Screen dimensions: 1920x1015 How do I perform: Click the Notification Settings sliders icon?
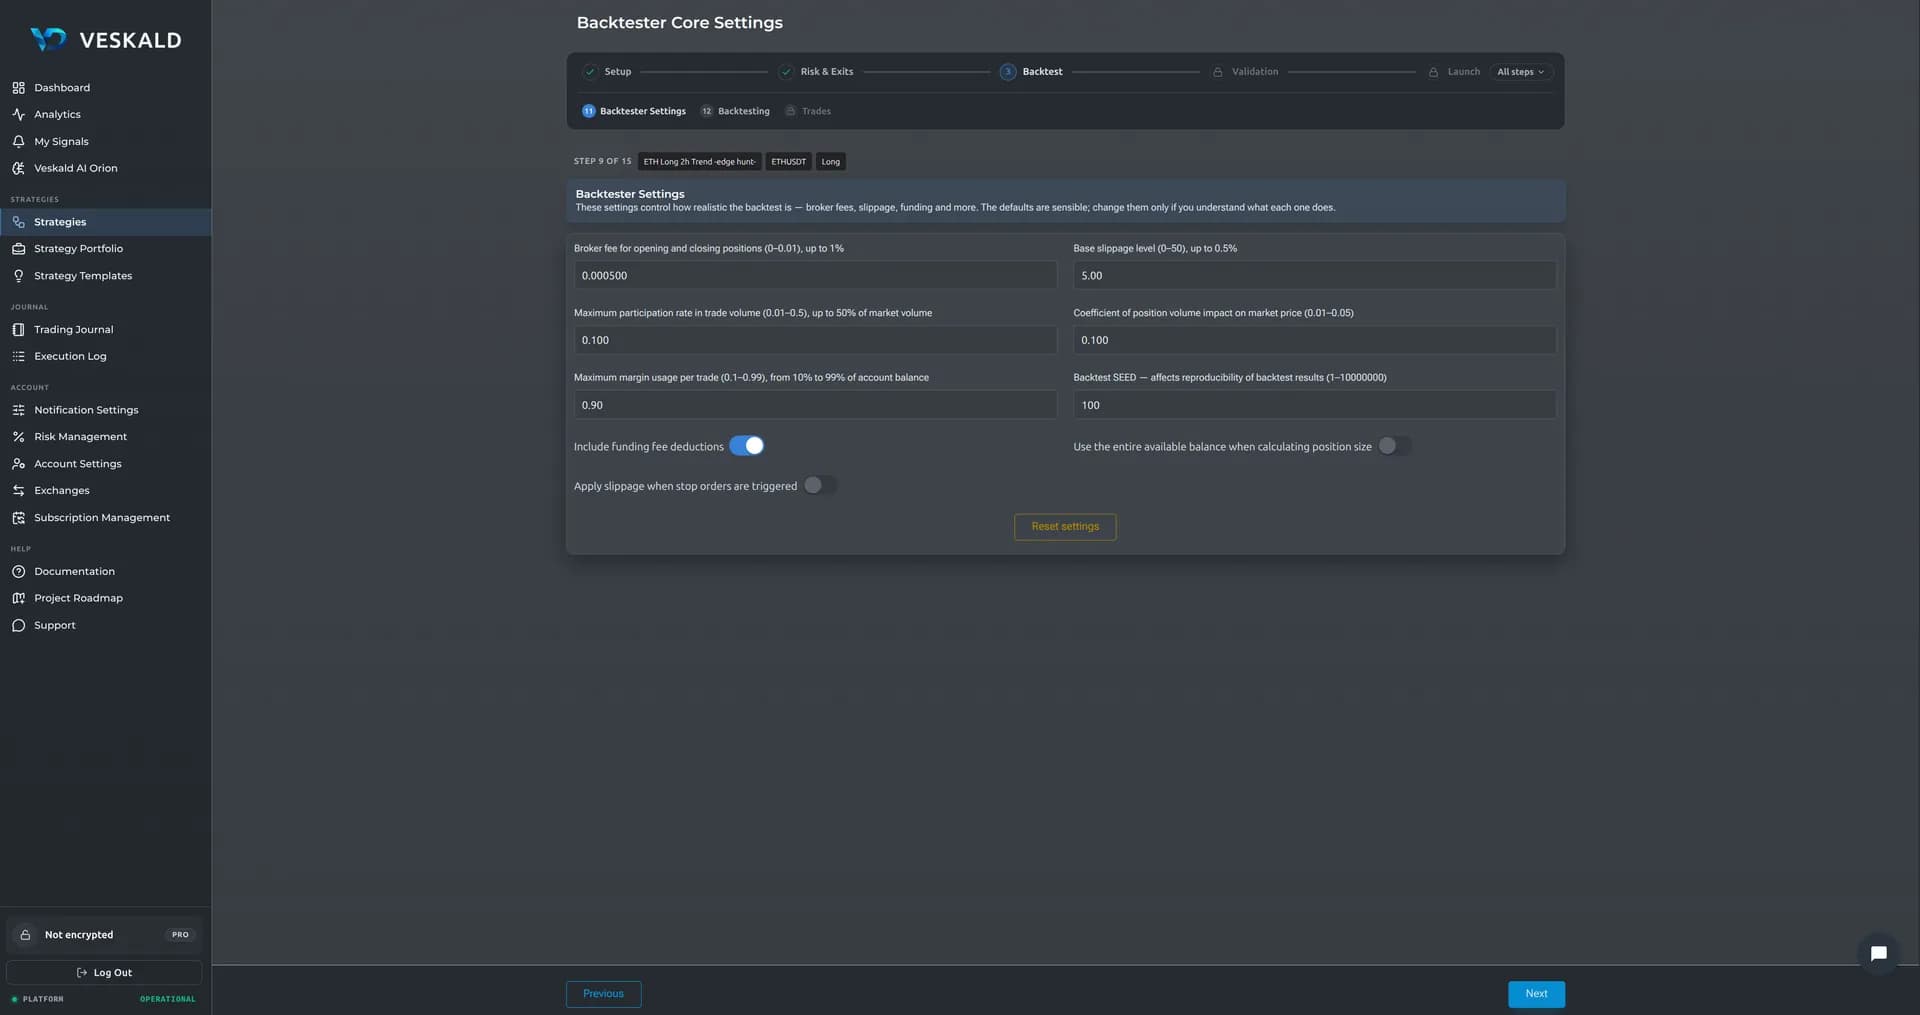pos(18,410)
